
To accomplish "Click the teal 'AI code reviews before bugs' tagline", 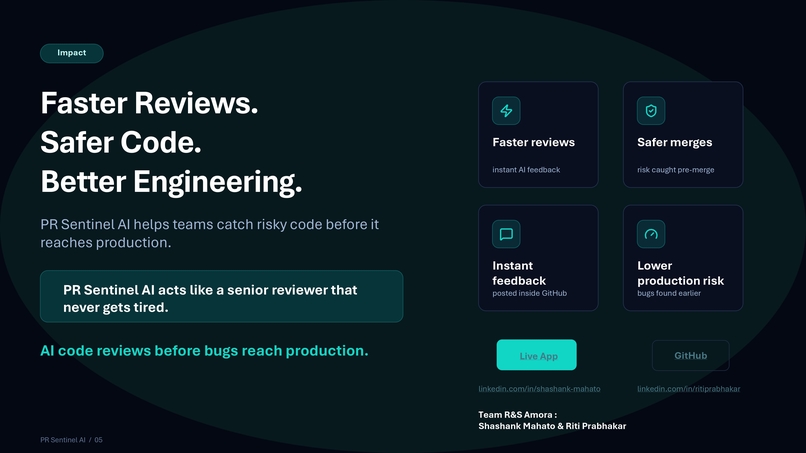I will (204, 351).
